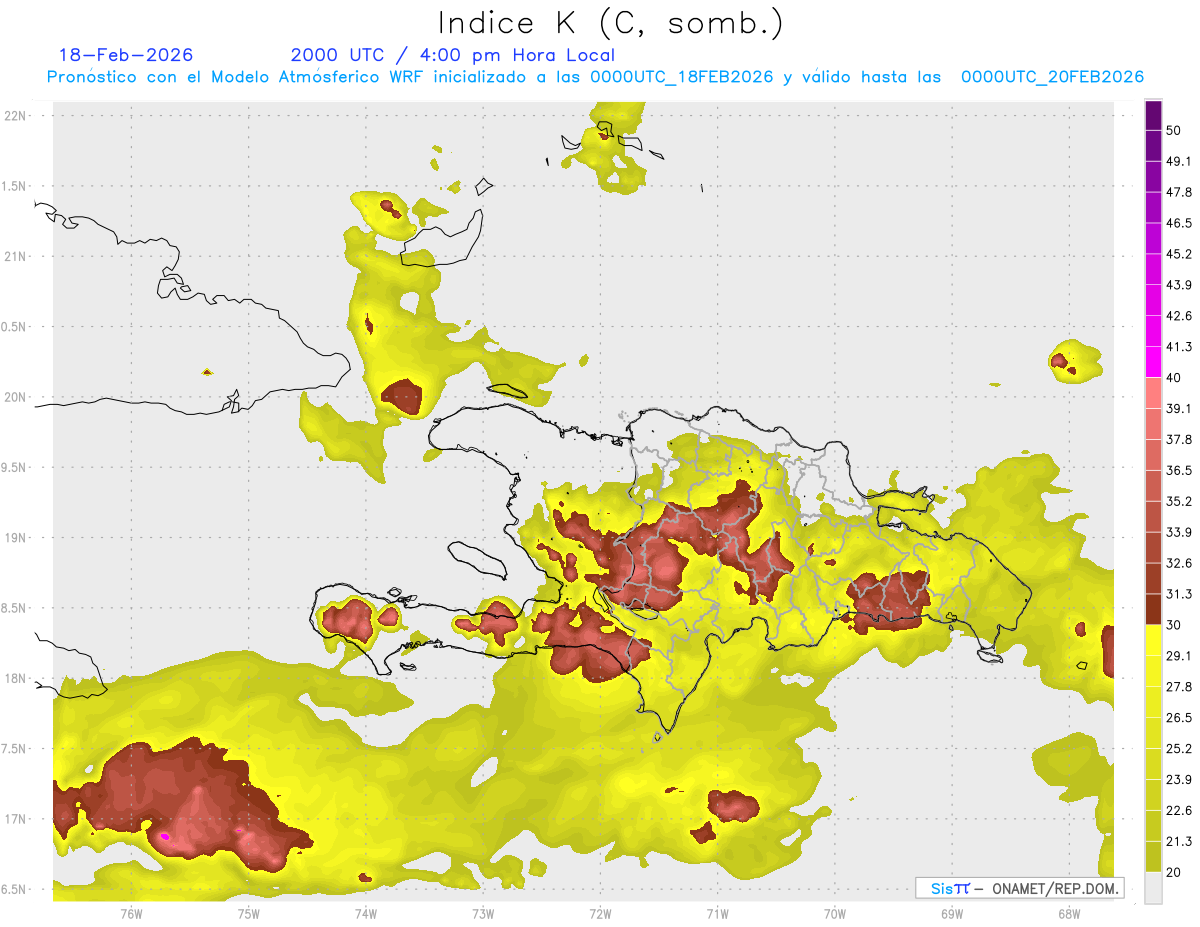The width and height of the screenshot is (1200, 927).
Task: Click the '75W' longitude label
Action: click(249, 913)
